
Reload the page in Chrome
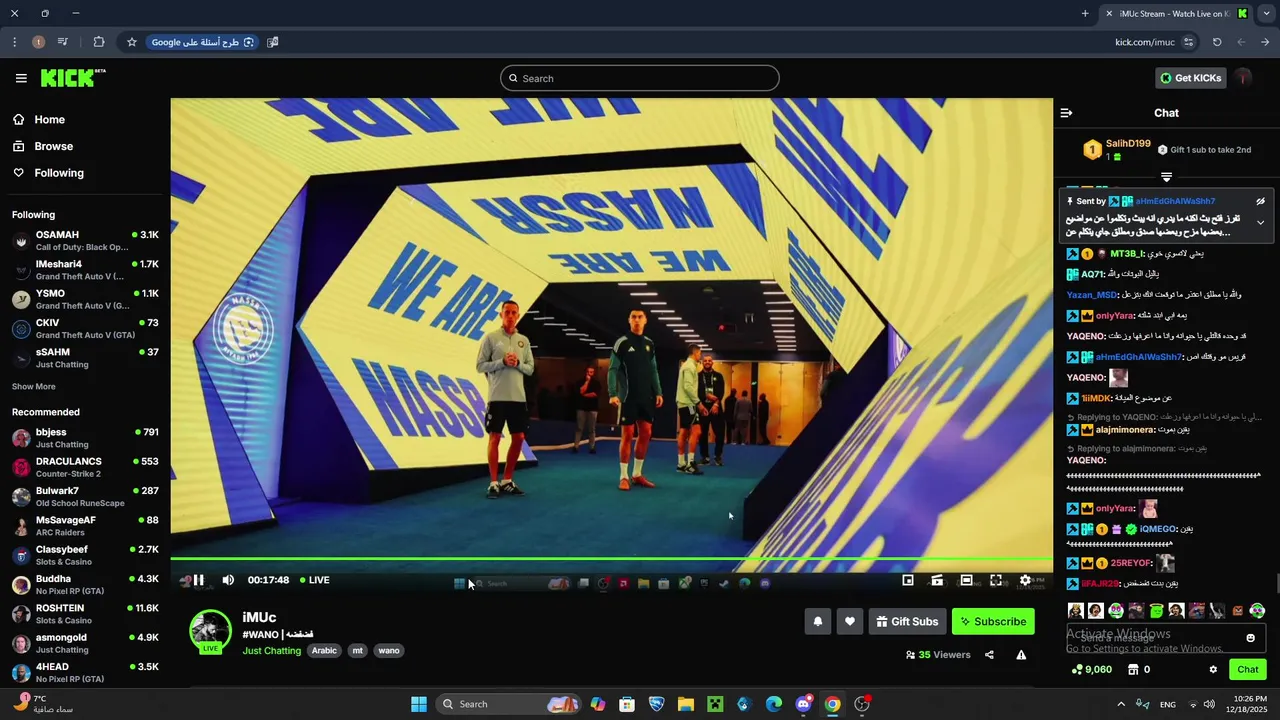[1217, 42]
